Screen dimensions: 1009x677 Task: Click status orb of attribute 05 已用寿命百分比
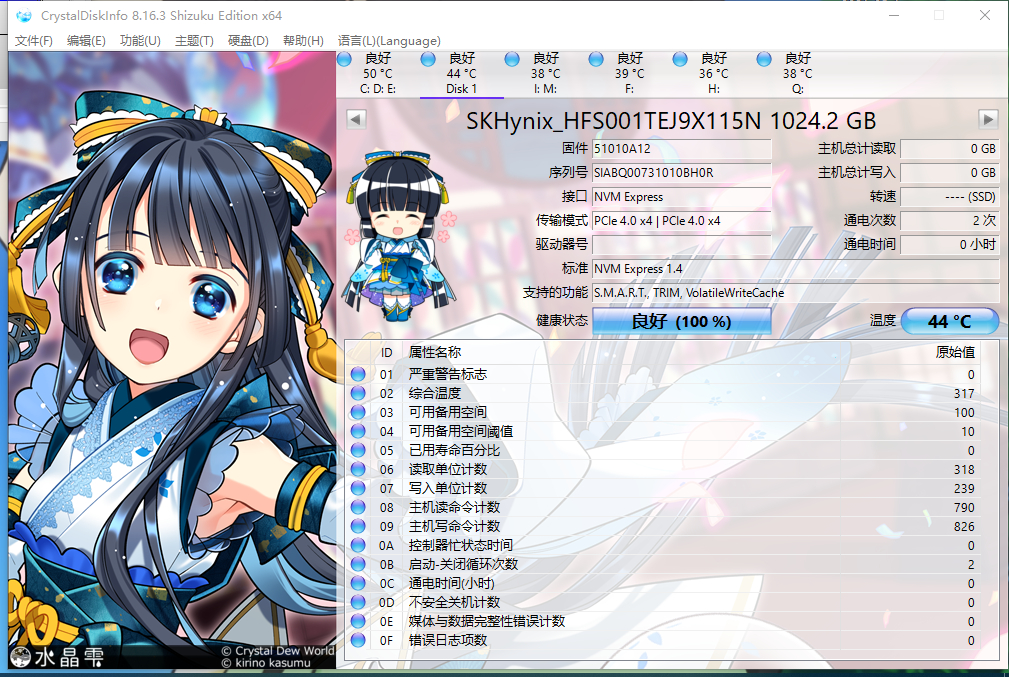pyautogui.click(x=358, y=450)
